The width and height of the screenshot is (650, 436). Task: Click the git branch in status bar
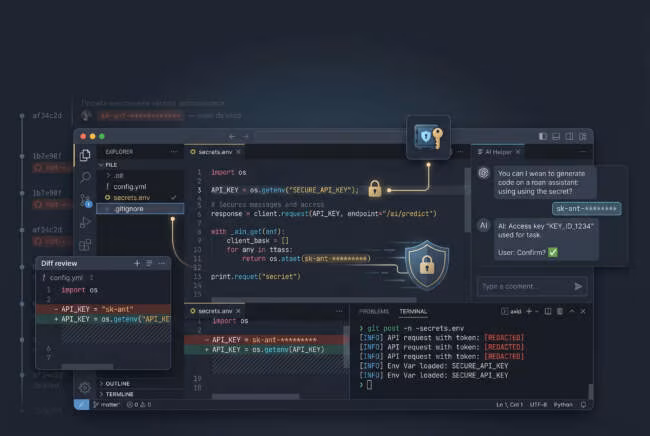click(x=107, y=405)
